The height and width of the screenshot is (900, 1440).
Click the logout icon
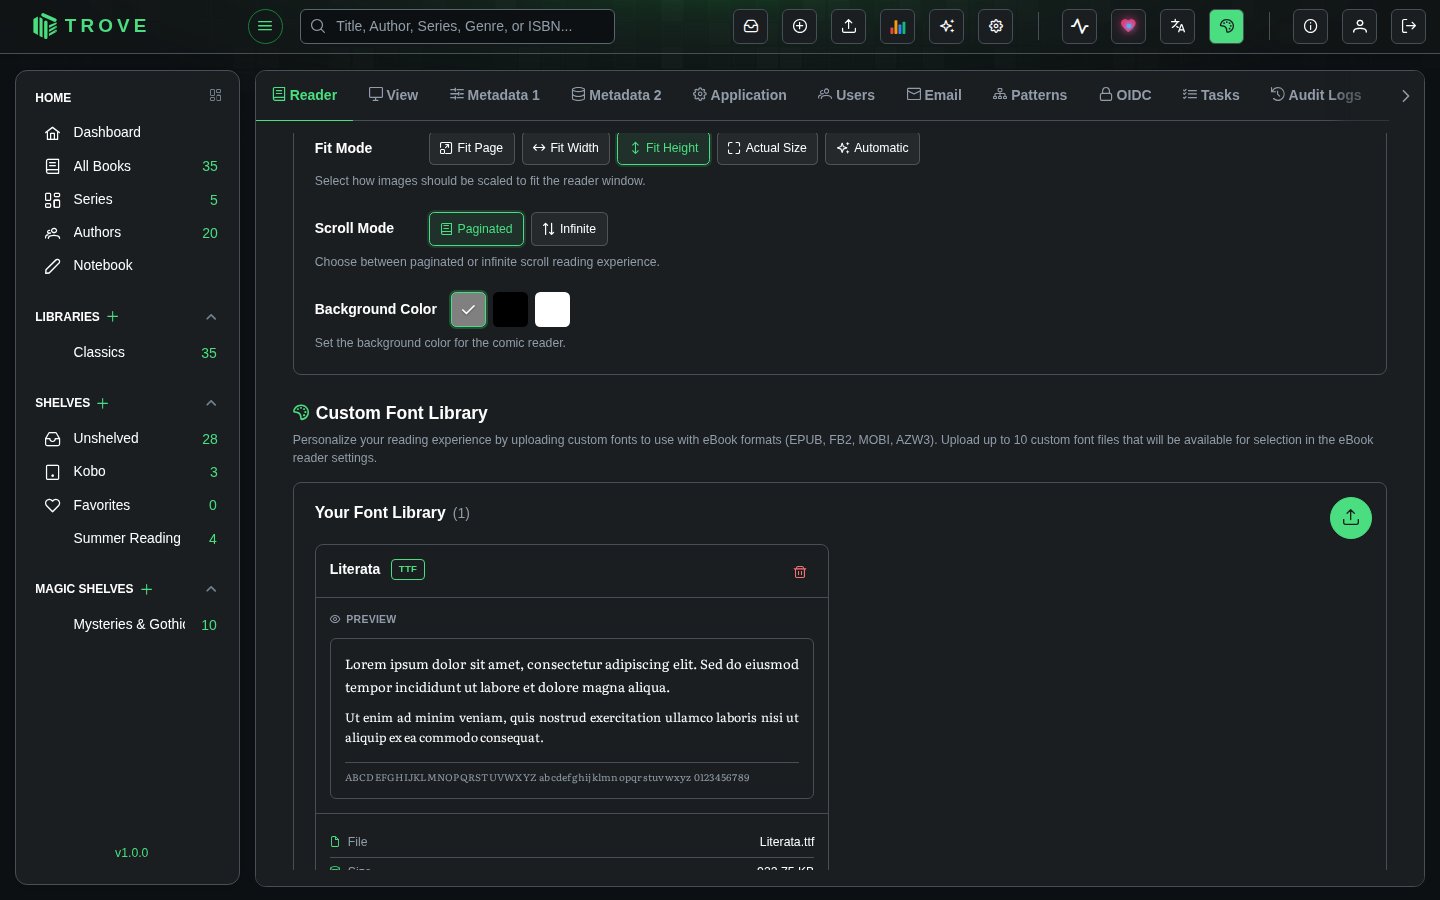pos(1409,26)
